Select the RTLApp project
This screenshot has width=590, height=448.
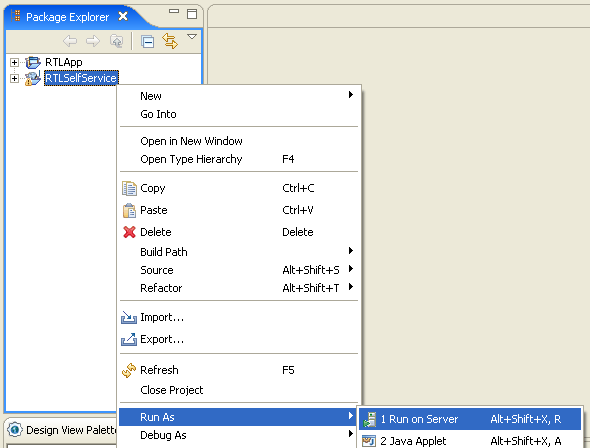click(x=64, y=62)
